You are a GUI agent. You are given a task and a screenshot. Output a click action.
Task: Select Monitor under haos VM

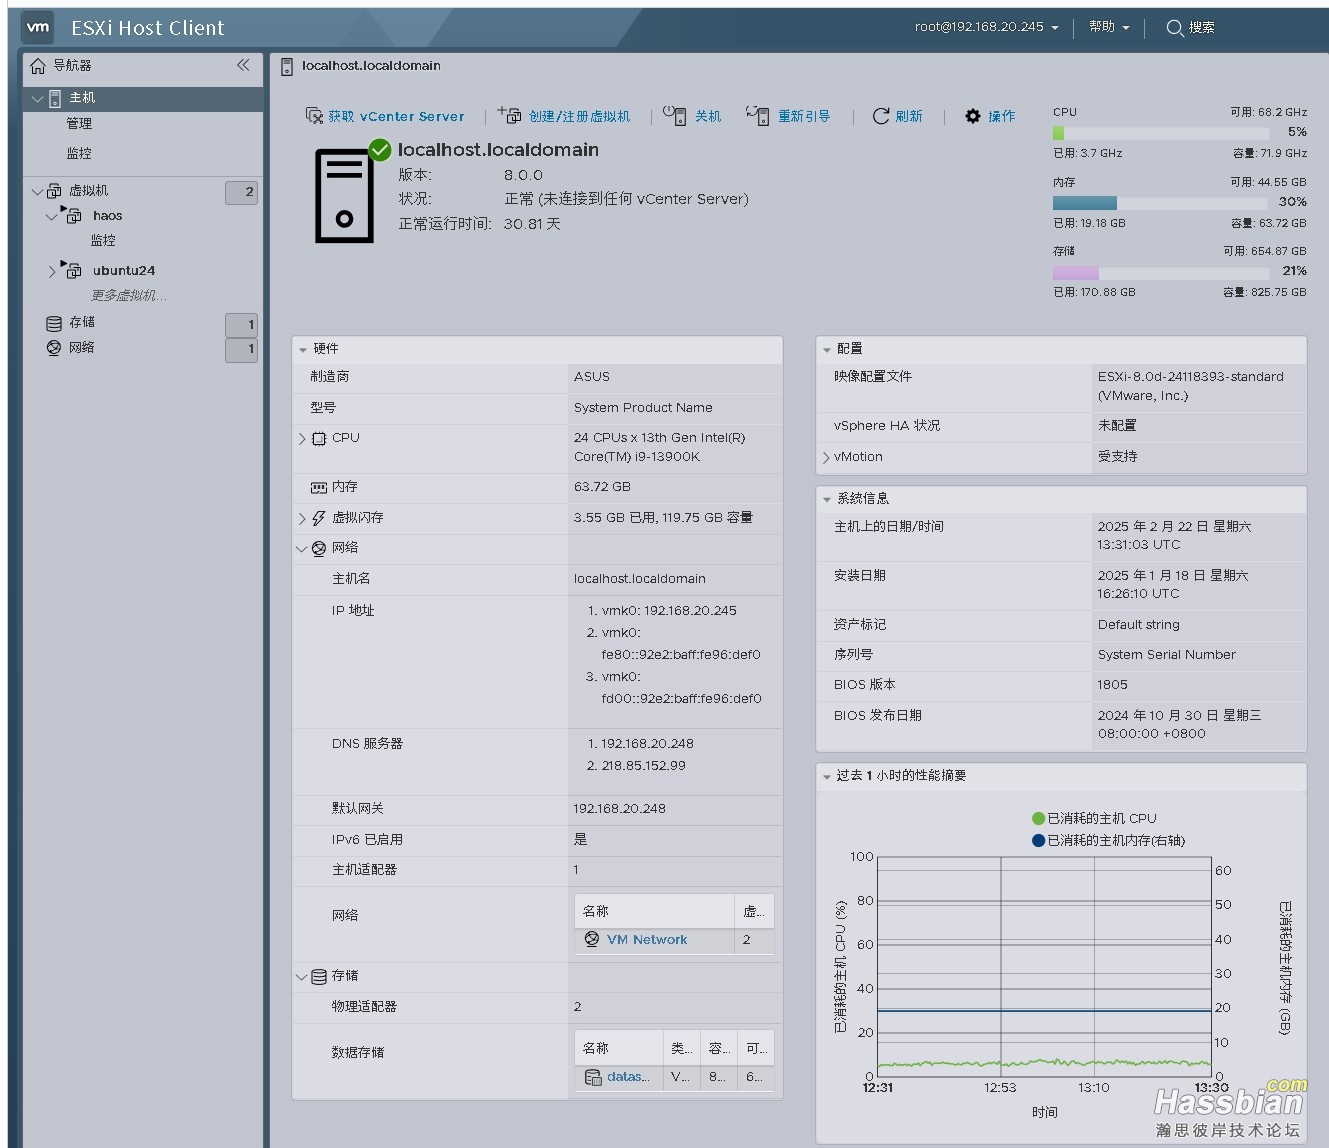coord(103,240)
